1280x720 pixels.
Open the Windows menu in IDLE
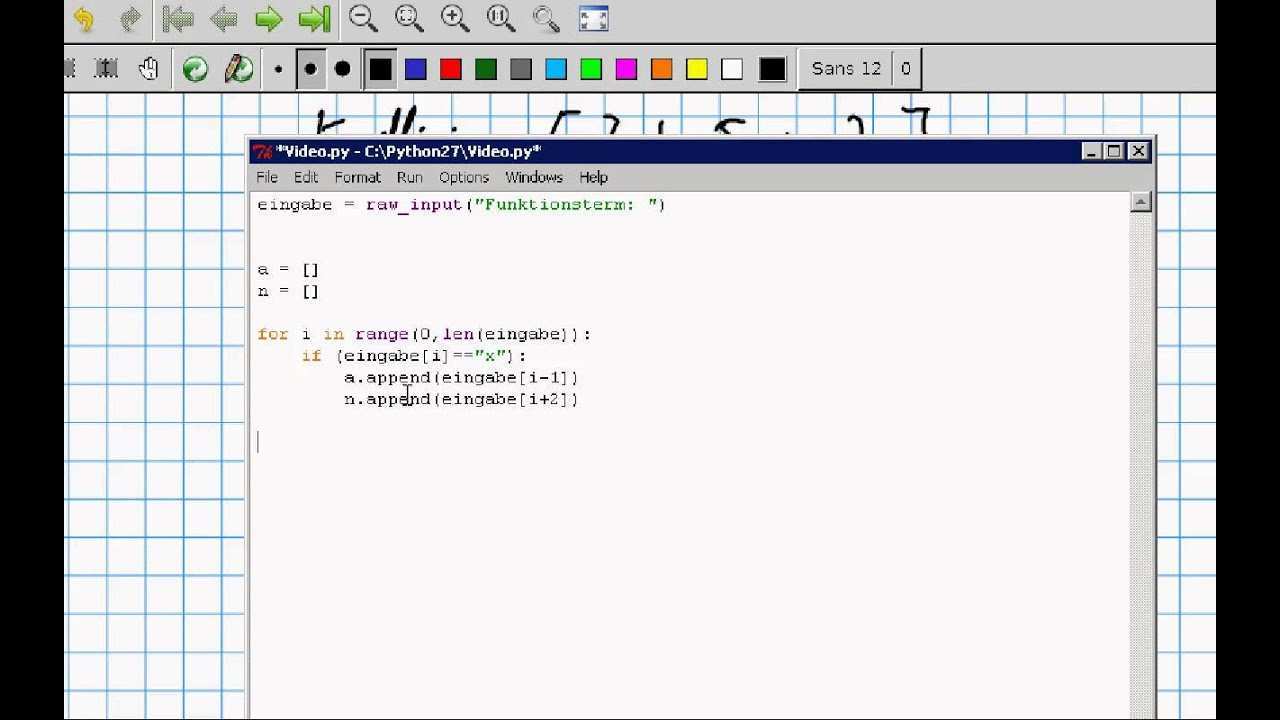[x=533, y=177]
